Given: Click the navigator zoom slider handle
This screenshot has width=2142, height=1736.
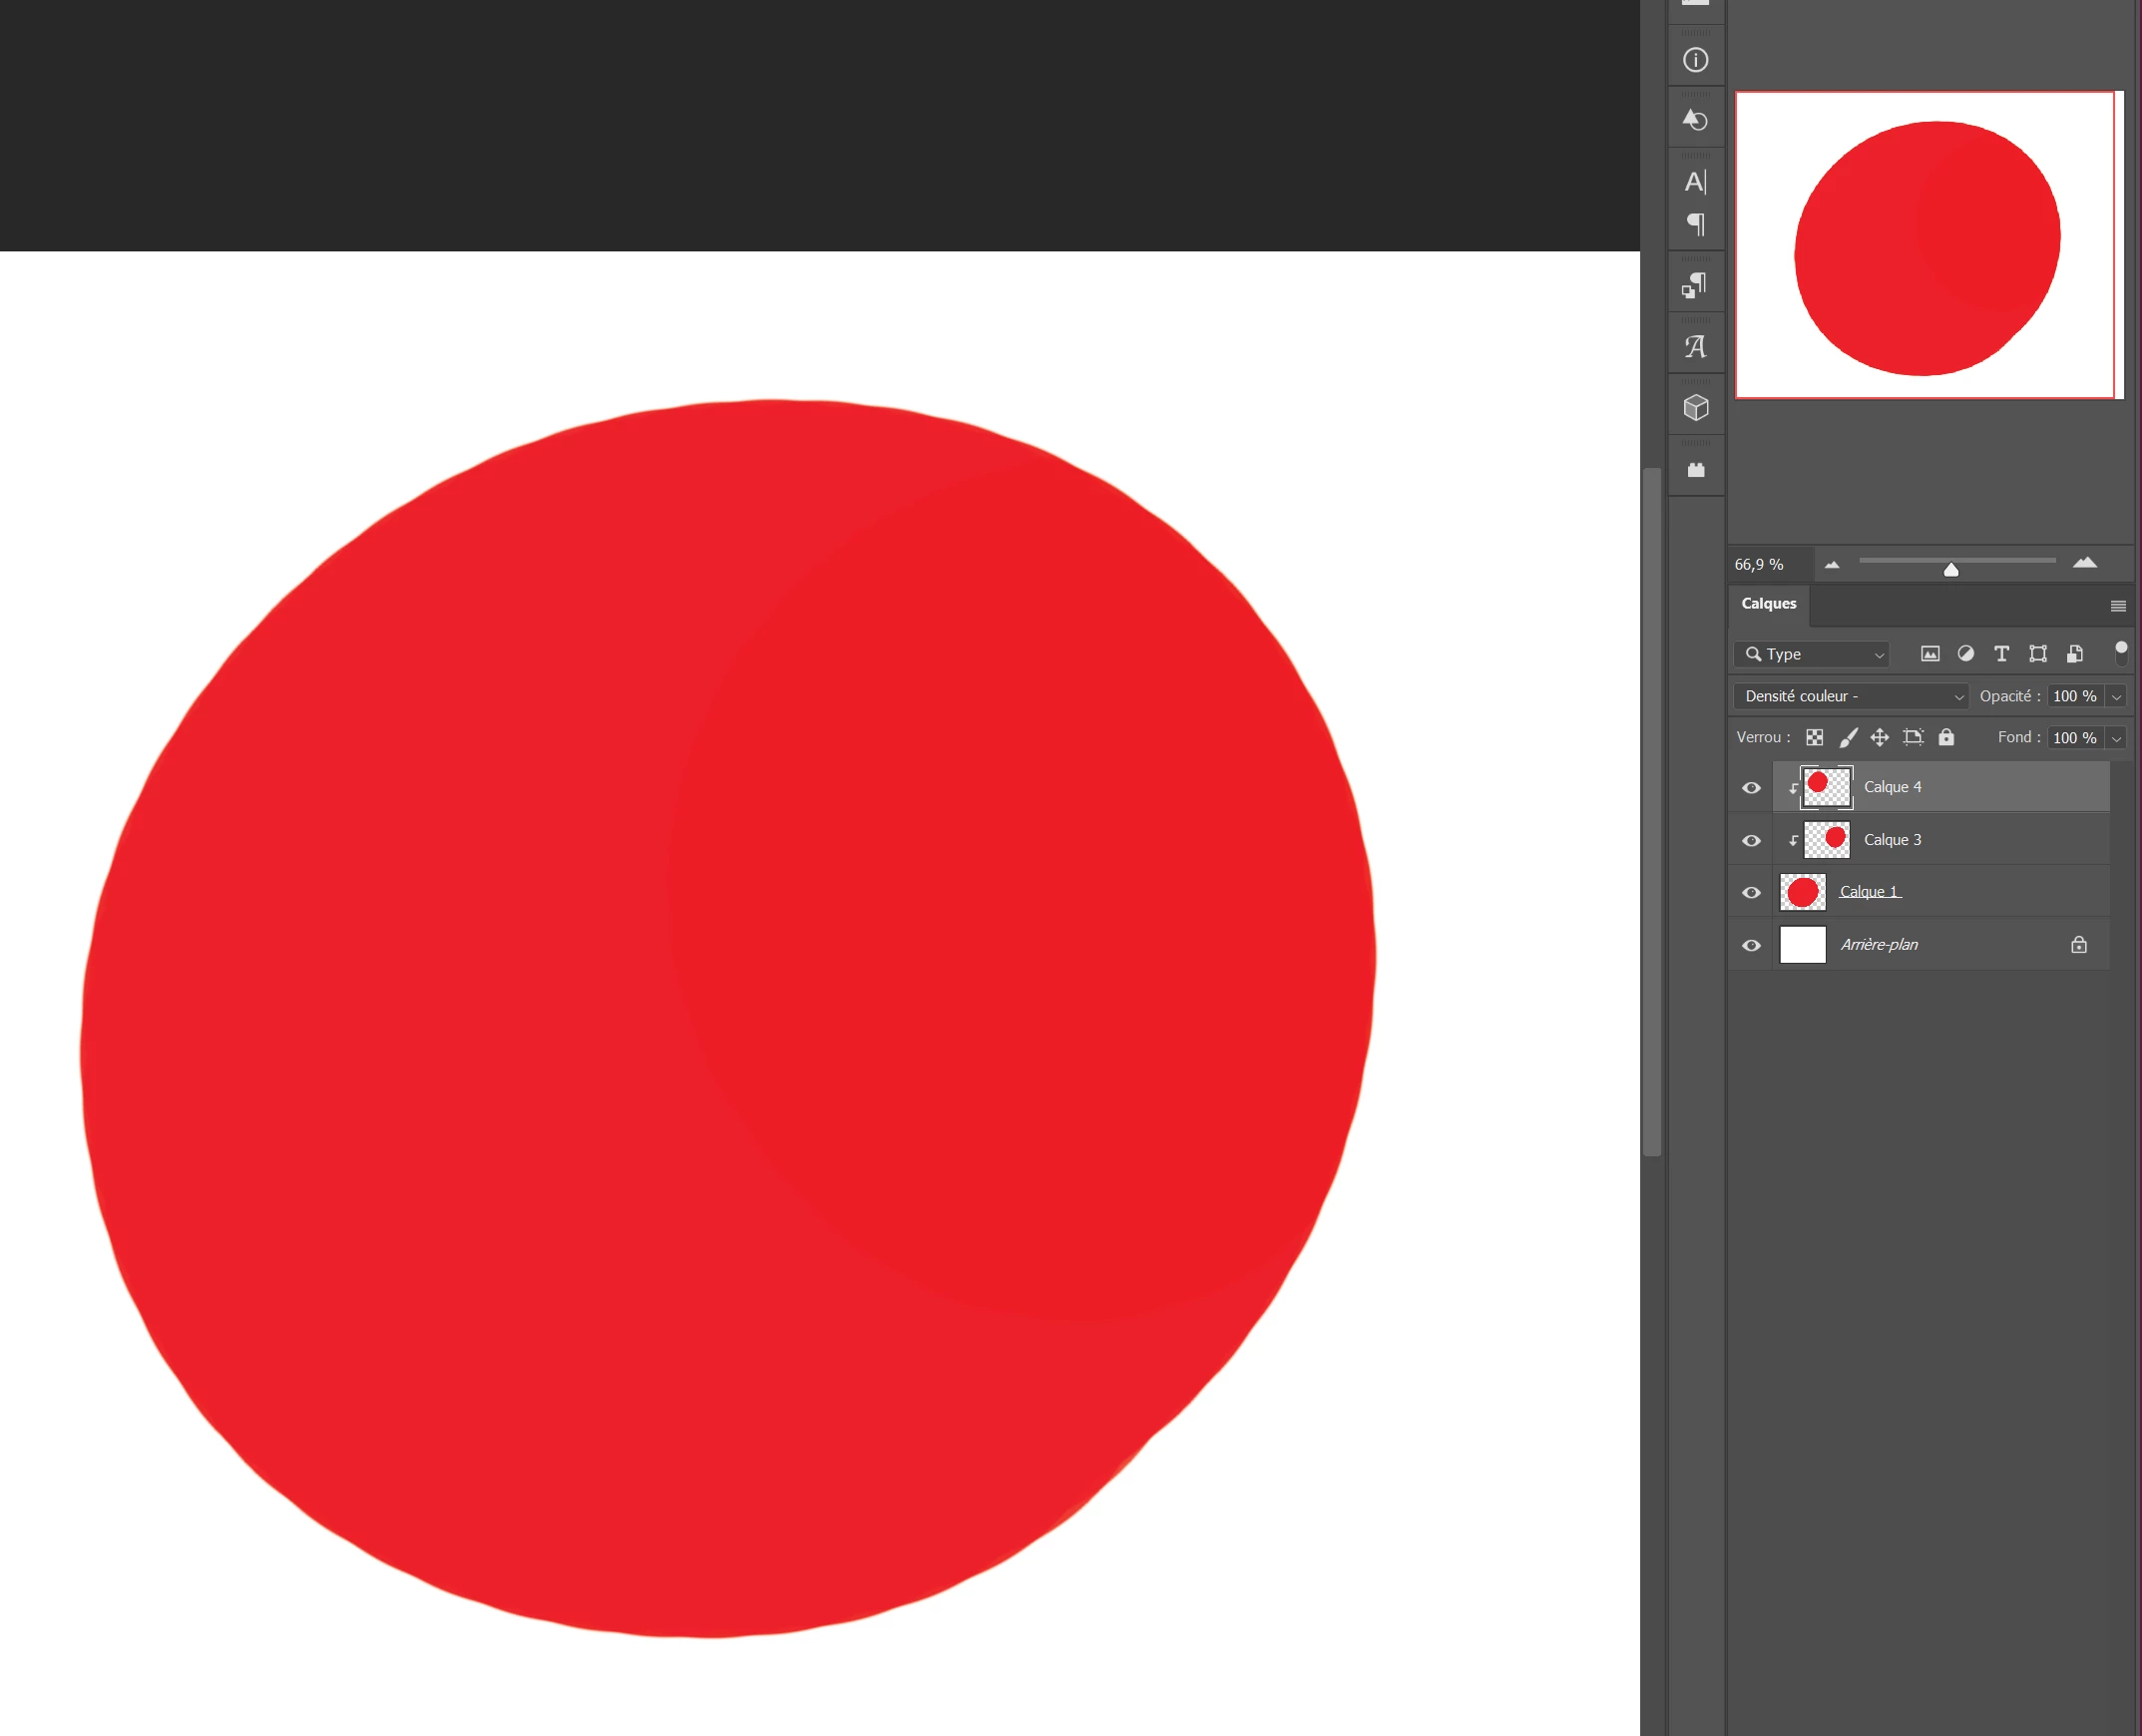Looking at the screenshot, I should click(1951, 570).
